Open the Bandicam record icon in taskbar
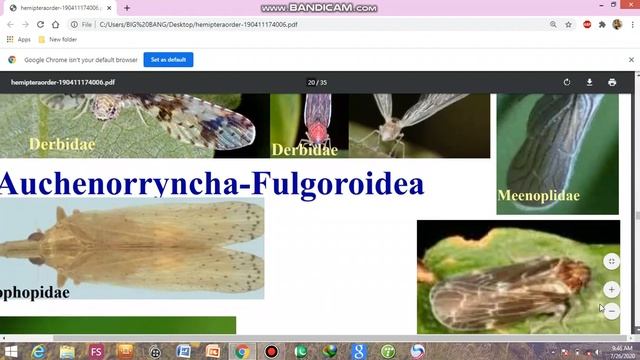Viewport: 640px width, 360px height. pos(271,351)
